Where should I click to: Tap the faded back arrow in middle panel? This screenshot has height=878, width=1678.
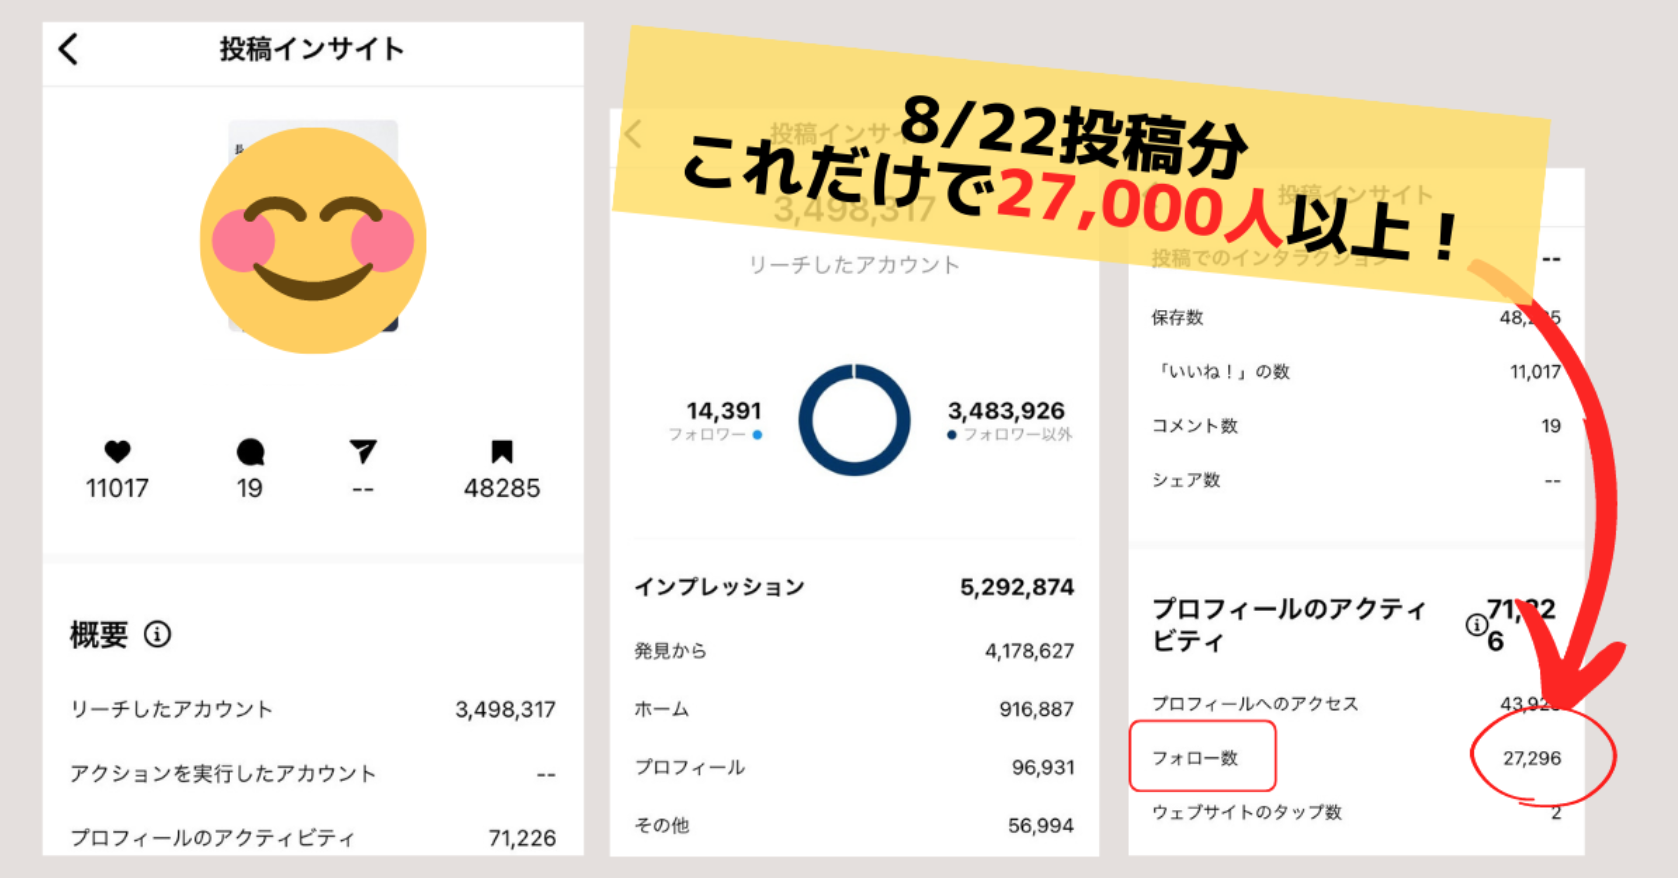[x=632, y=133]
